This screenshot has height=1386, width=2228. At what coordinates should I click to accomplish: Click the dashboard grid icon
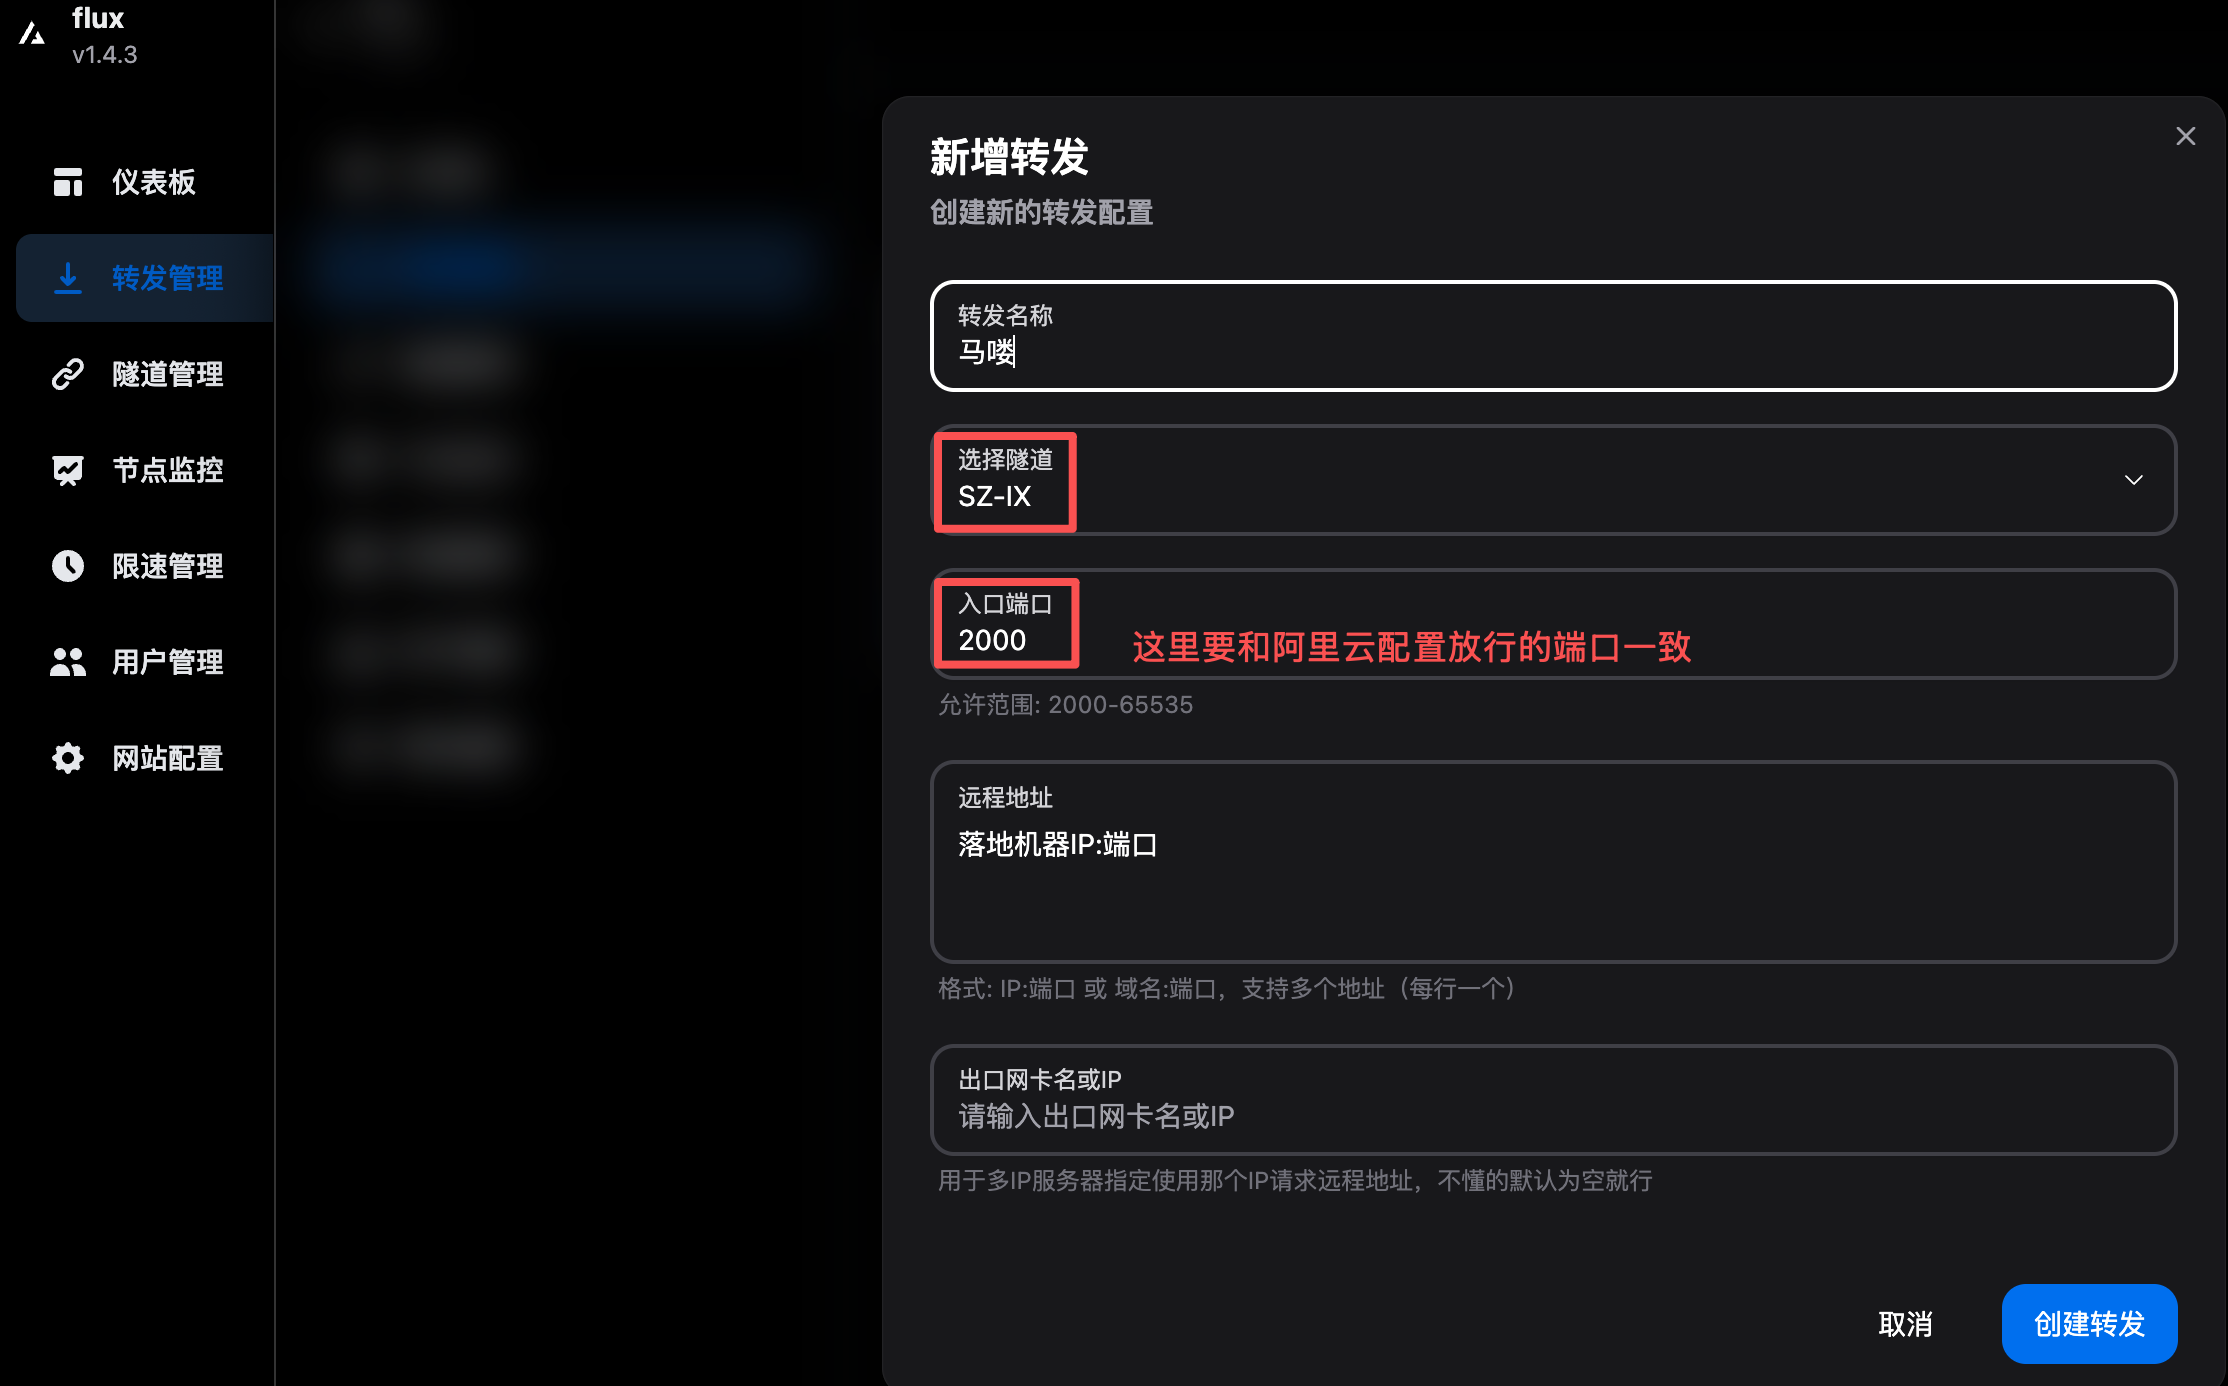(67, 182)
